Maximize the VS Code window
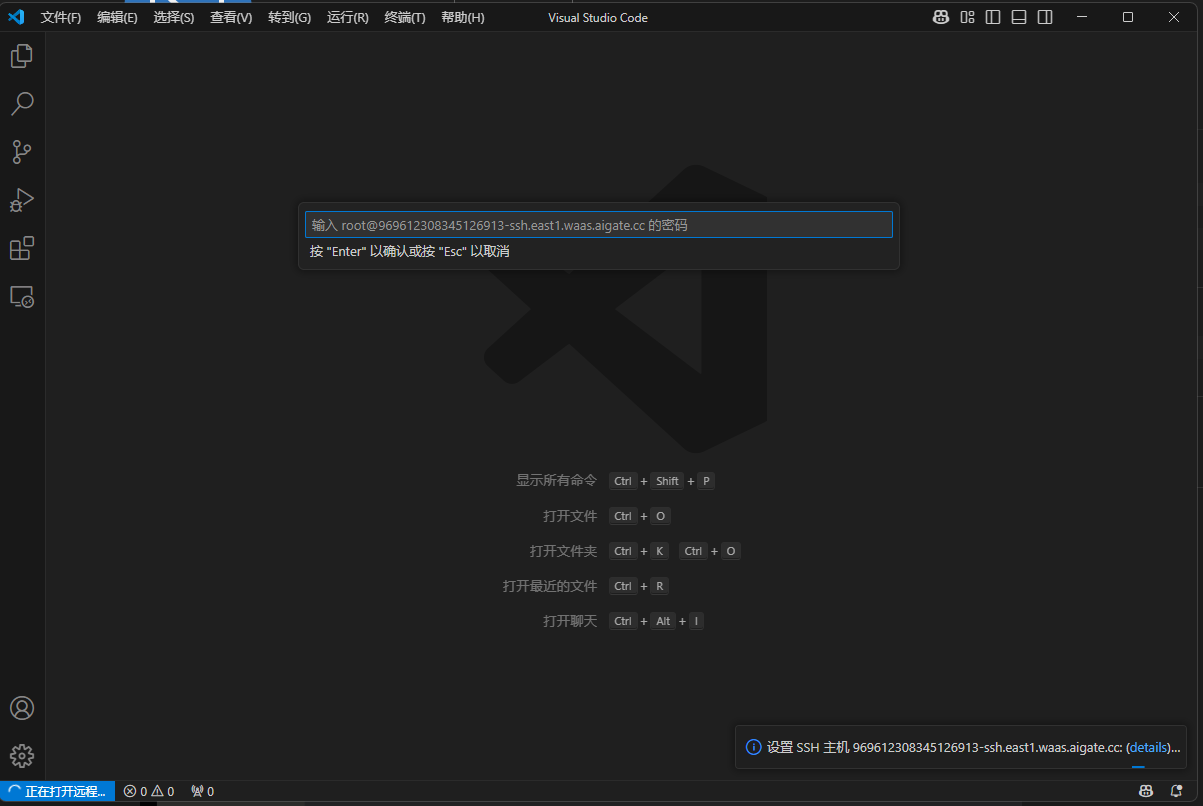The width and height of the screenshot is (1203, 806). (x=1128, y=17)
